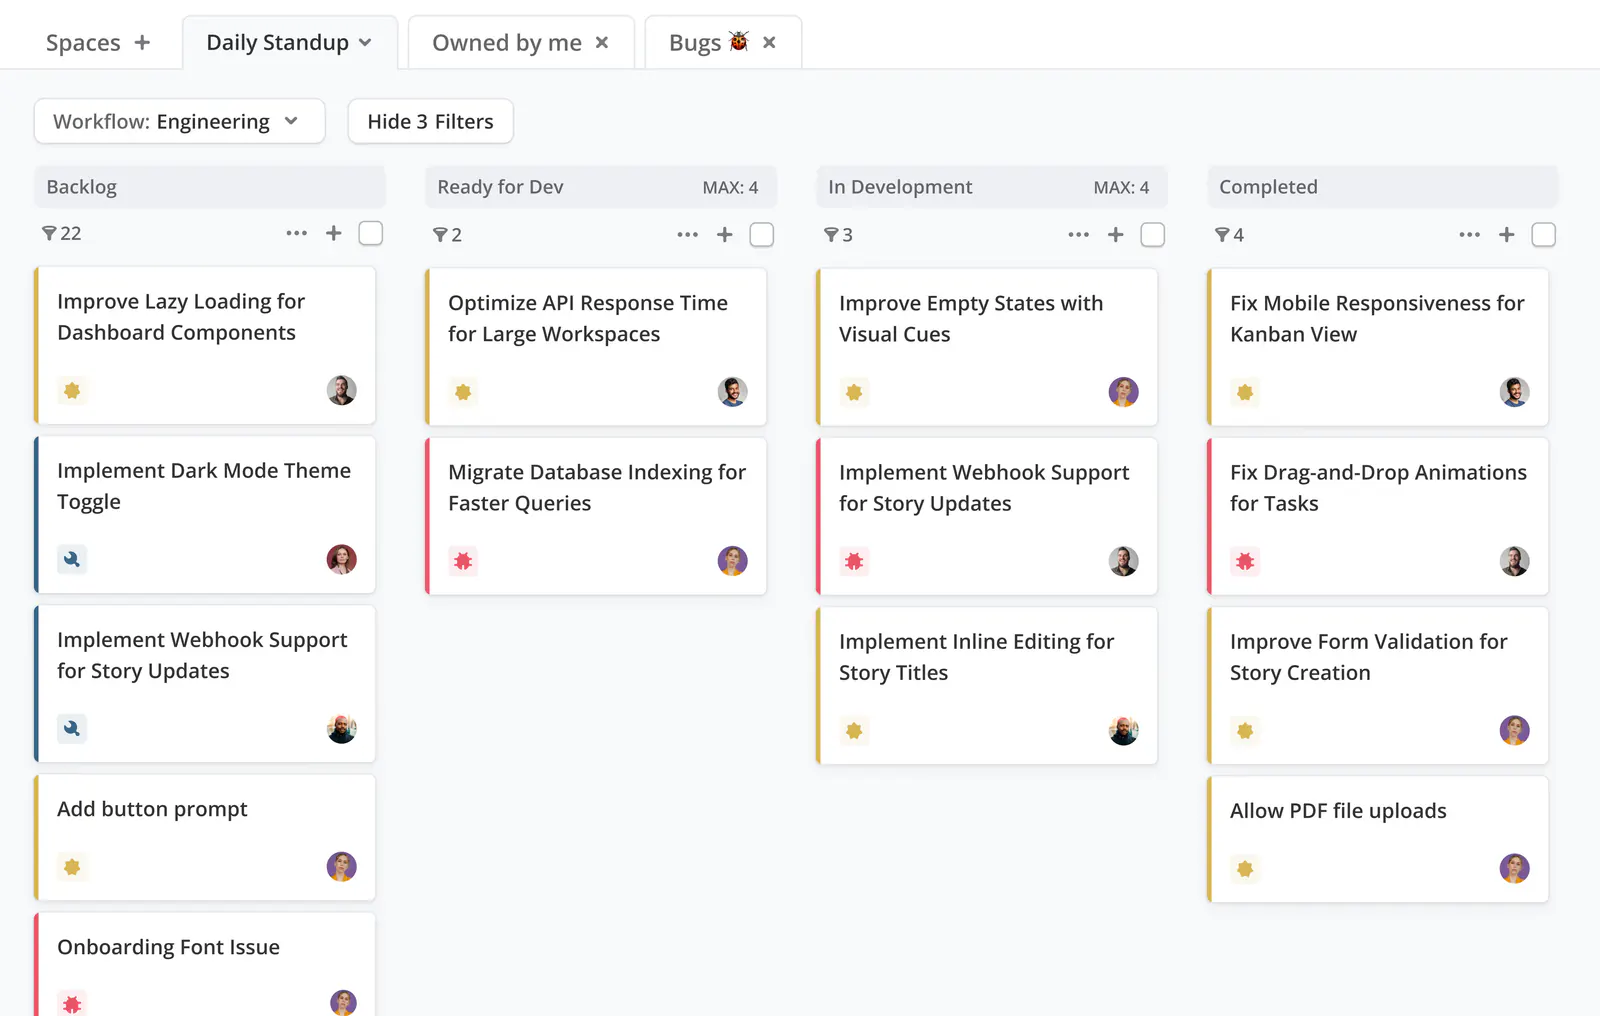Viewport: 1600px width, 1016px height.
Task: Click owner avatar on Improve Empty States card
Action: tap(1124, 392)
